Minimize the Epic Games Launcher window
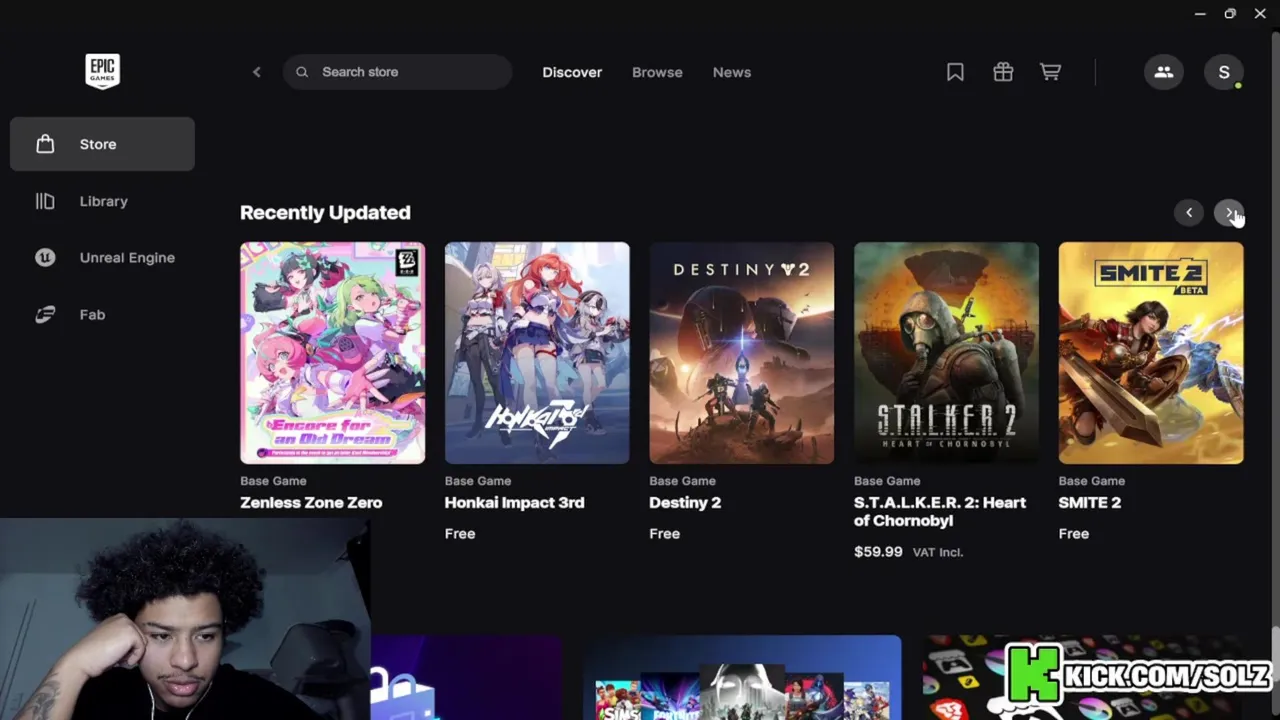Screen dimensions: 1280x720 pyautogui.click(x=1200, y=14)
